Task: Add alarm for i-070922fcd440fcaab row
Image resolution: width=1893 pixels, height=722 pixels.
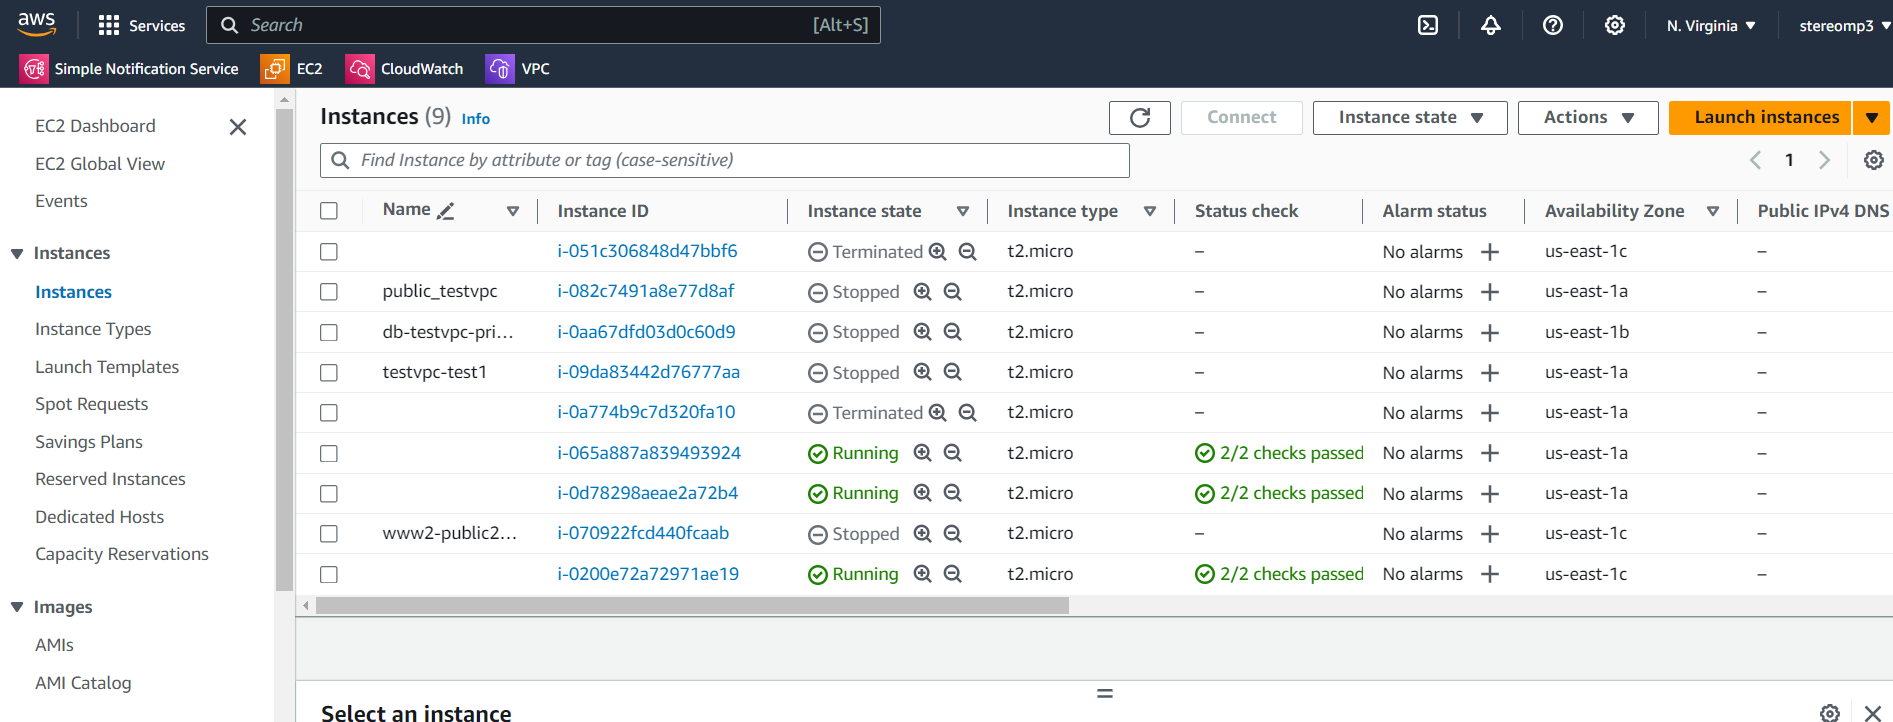Action: tap(1489, 534)
